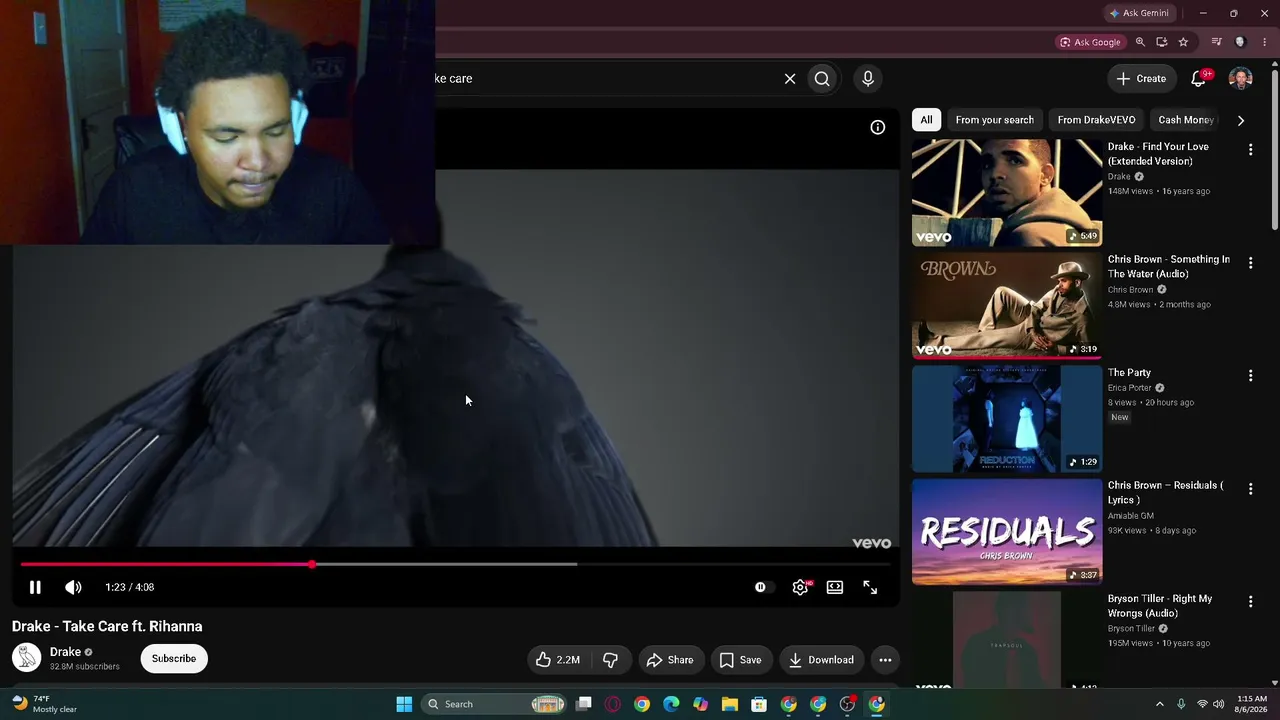Switch to theater mode view
The width and height of the screenshot is (1280, 720).
tap(835, 587)
